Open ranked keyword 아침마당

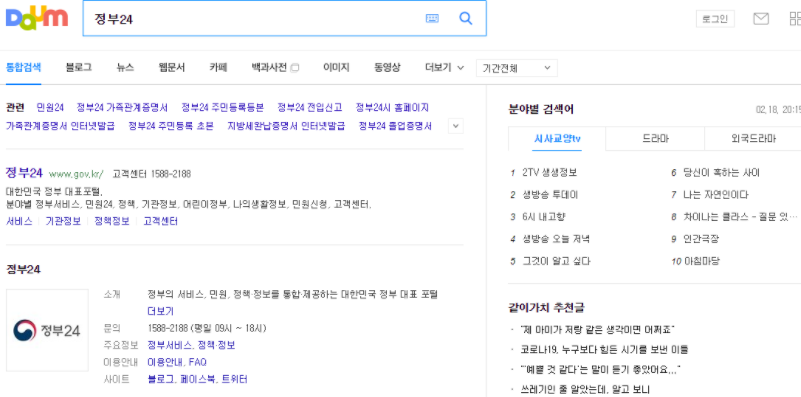(701, 261)
